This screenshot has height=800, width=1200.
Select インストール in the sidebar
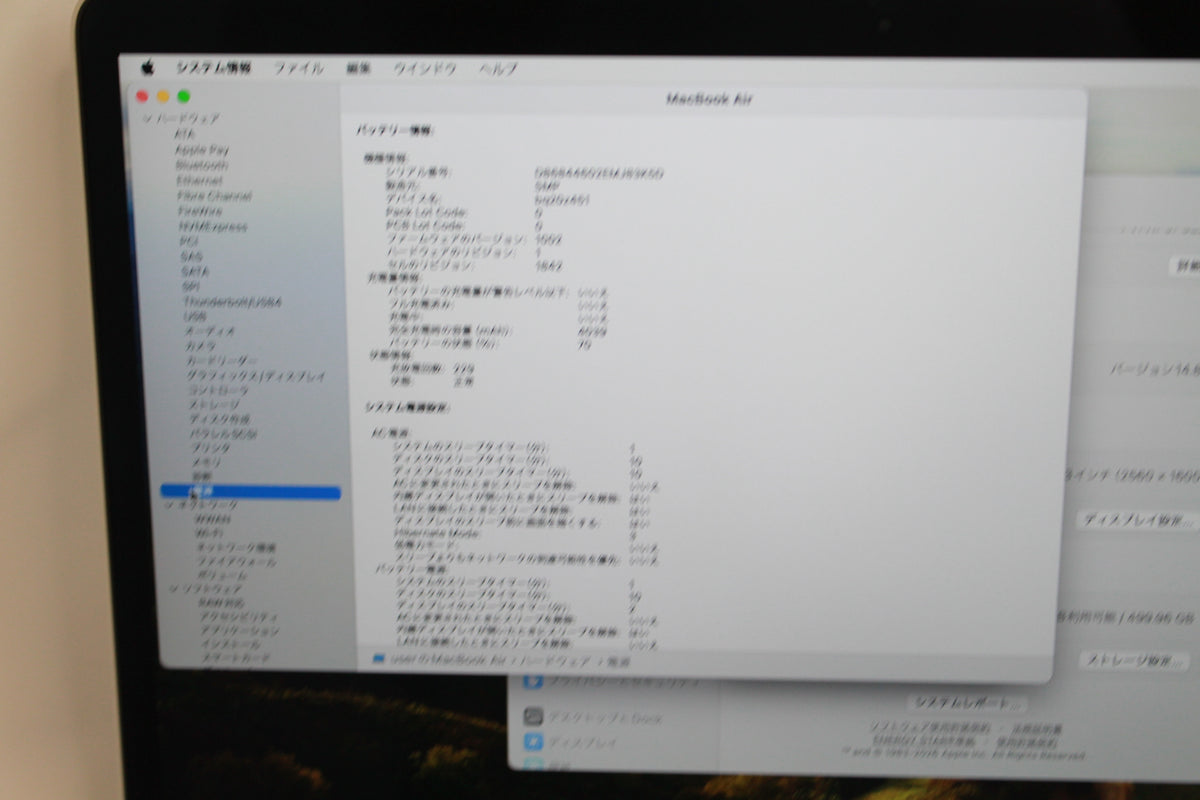[232, 646]
